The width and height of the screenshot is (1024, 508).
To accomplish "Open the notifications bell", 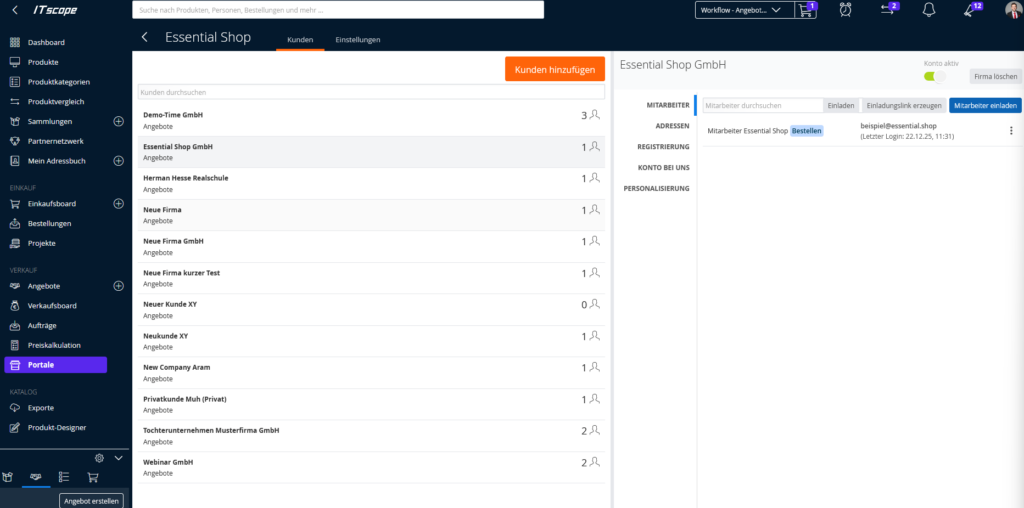I will click(928, 10).
